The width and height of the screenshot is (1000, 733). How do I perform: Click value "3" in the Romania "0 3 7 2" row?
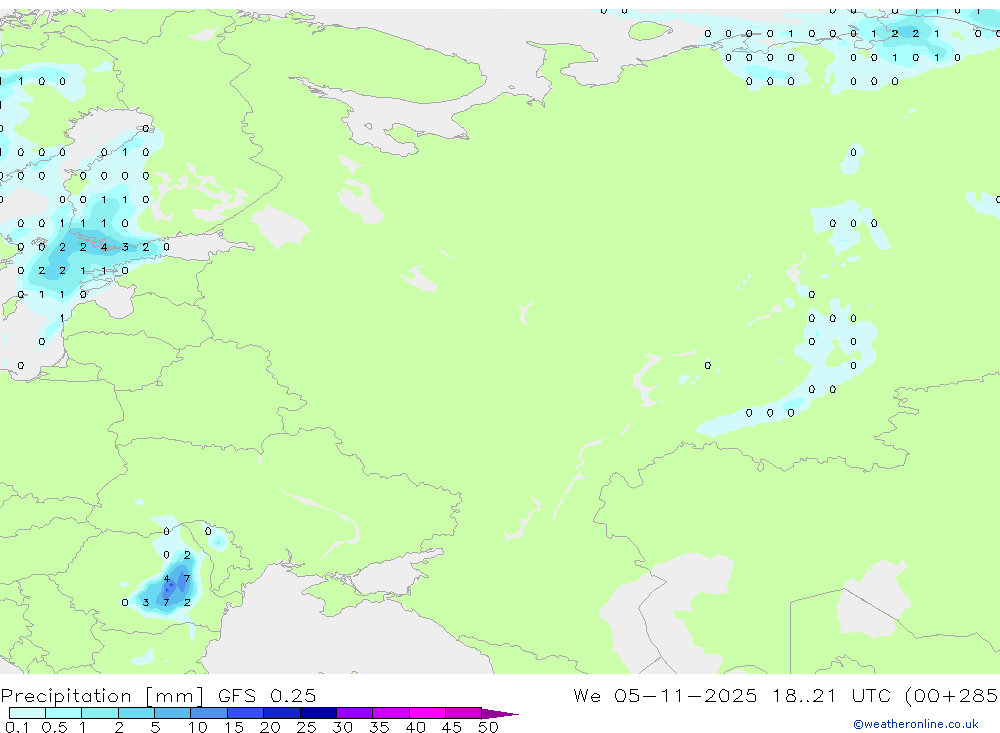[x=146, y=602]
